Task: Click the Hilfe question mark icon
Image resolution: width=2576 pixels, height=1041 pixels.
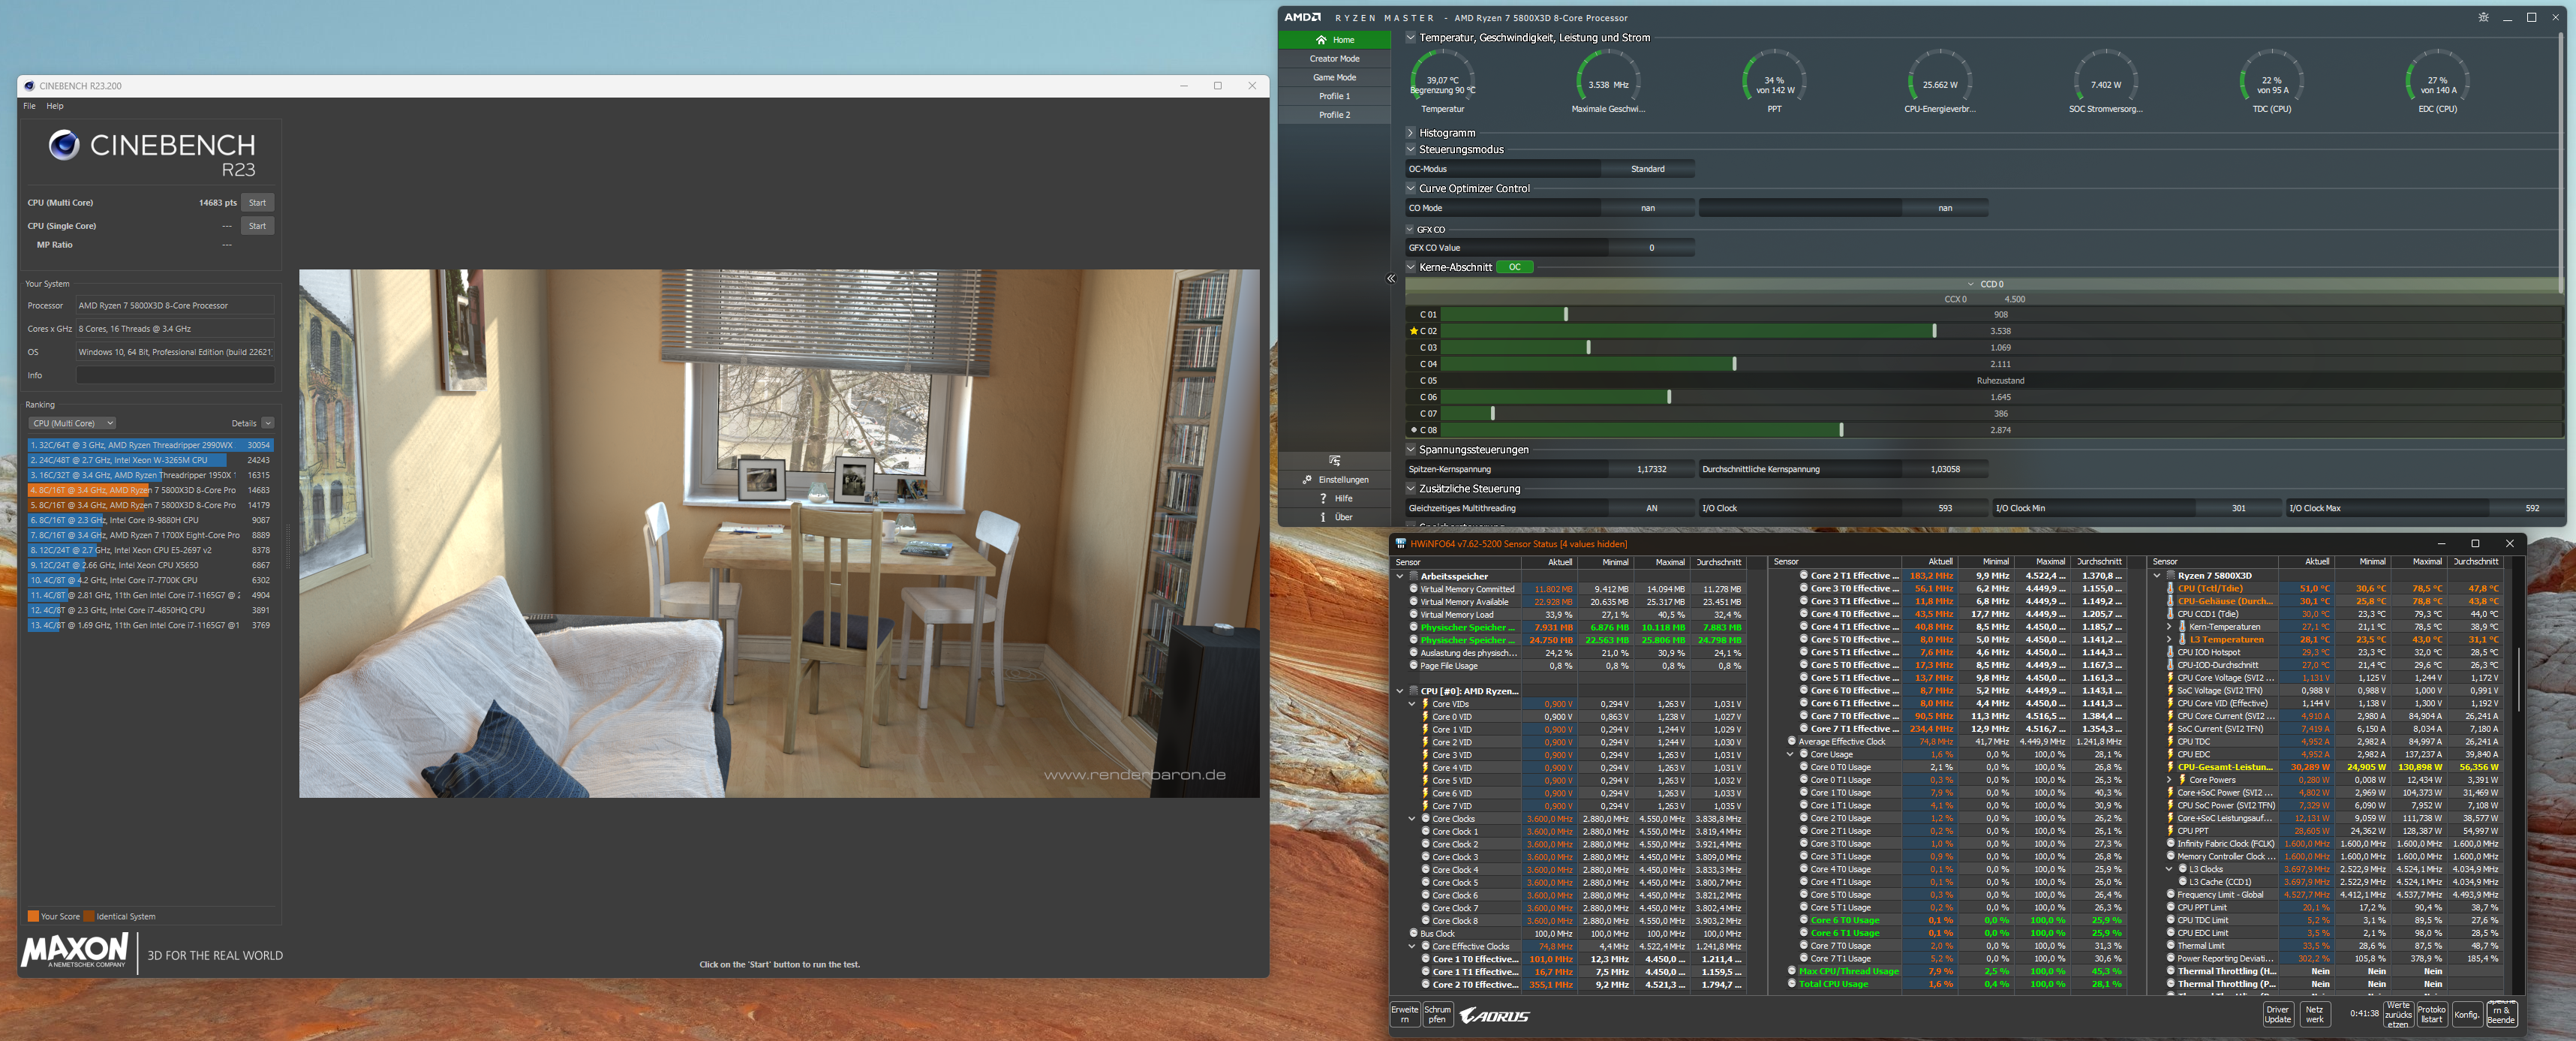Action: coord(1323,498)
